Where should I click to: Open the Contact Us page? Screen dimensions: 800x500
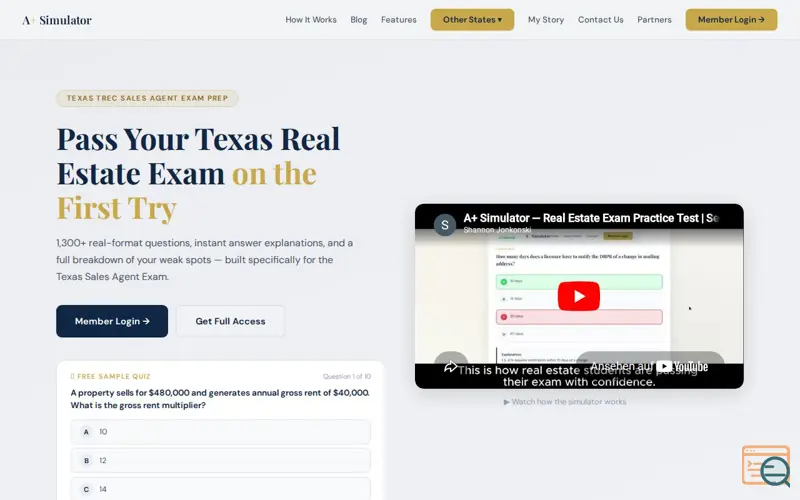point(601,20)
